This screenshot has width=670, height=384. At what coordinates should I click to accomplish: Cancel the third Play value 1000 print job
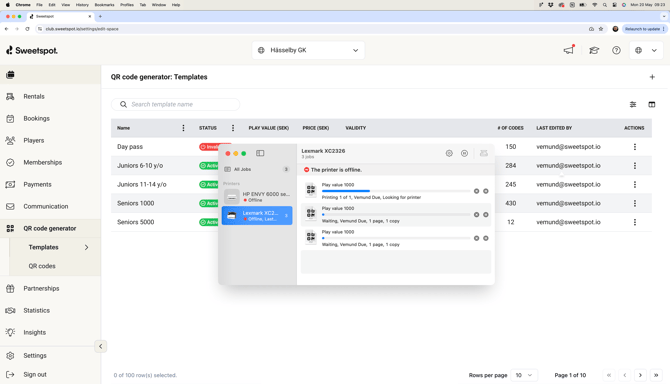click(476, 238)
